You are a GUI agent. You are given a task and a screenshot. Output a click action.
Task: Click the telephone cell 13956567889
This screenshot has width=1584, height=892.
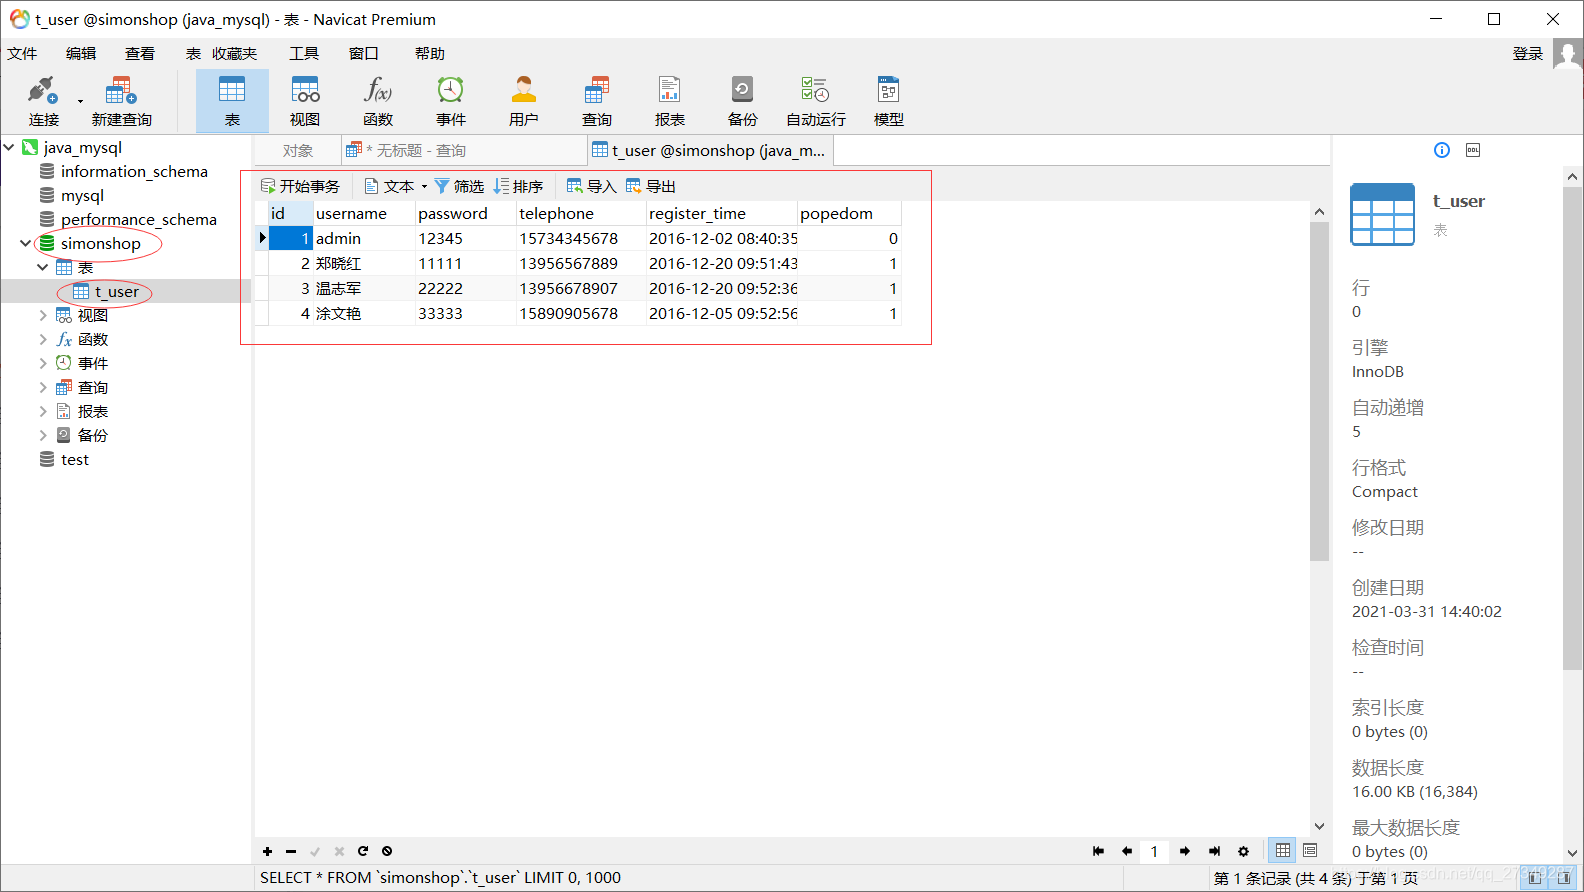pos(581,263)
